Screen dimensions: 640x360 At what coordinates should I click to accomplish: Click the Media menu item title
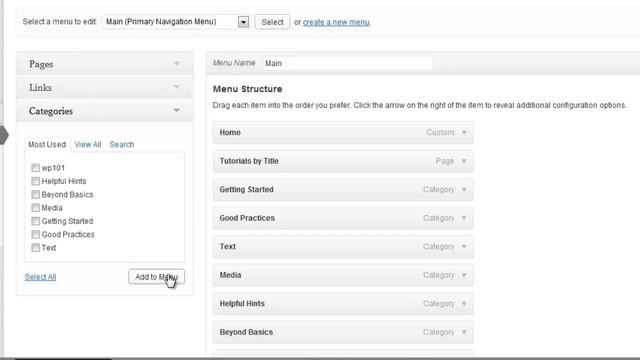(230, 275)
